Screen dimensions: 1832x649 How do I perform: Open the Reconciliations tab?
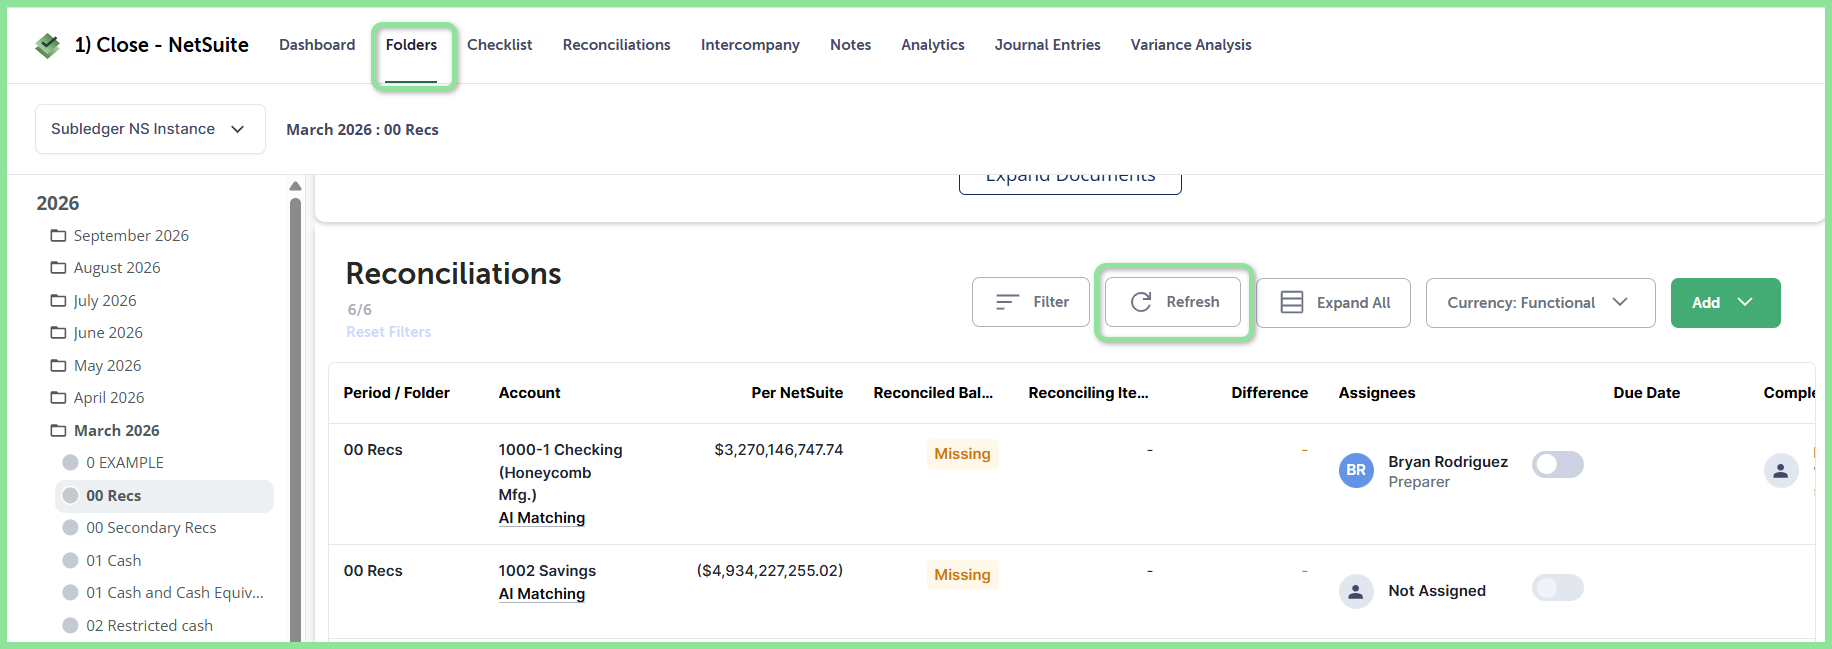pos(616,45)
